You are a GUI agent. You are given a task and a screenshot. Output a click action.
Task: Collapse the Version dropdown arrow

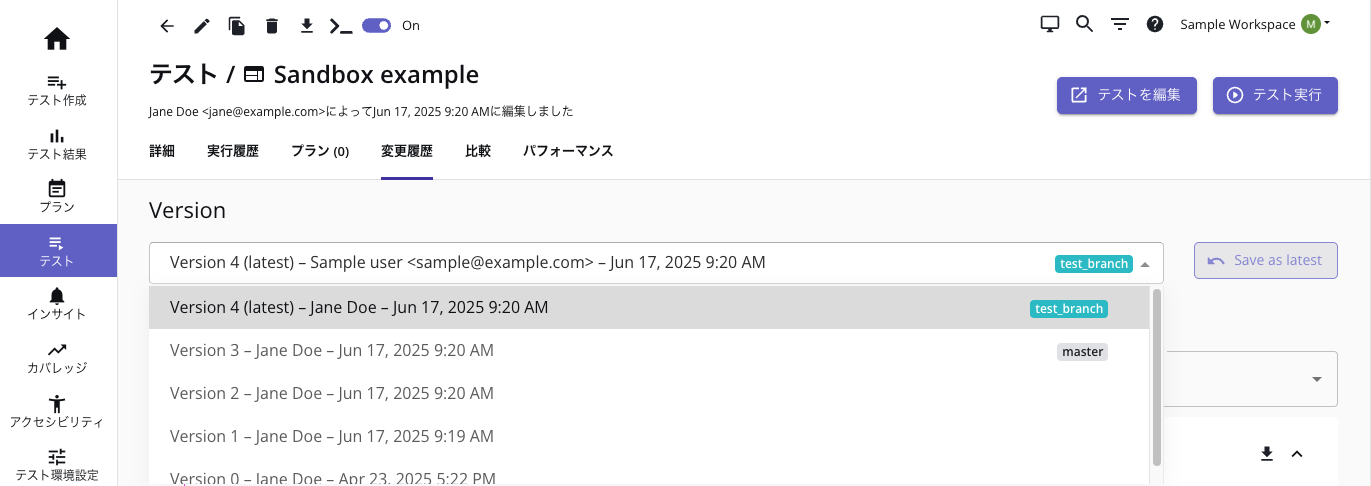tap(1145, 264)
